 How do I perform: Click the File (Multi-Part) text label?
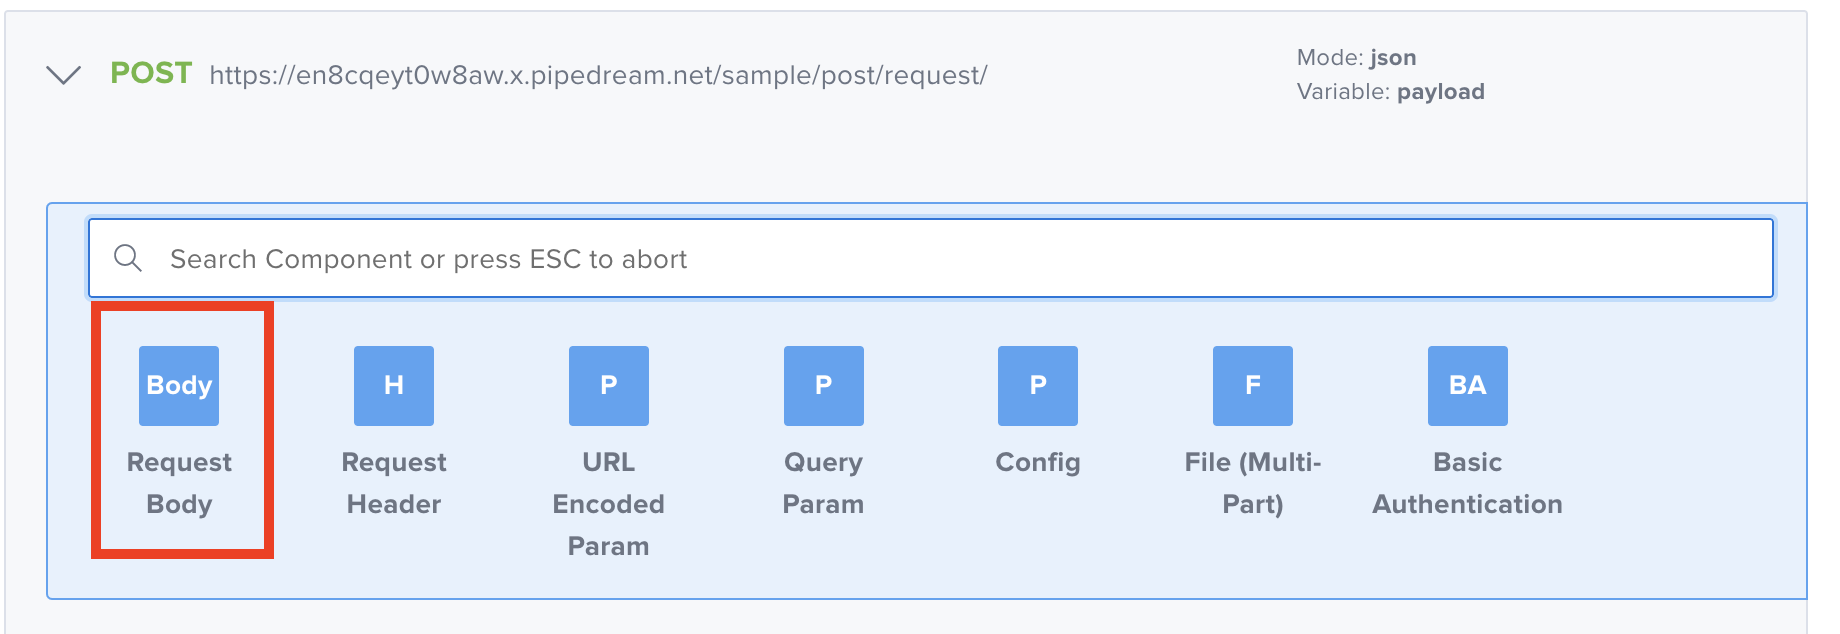point(1252,483)
